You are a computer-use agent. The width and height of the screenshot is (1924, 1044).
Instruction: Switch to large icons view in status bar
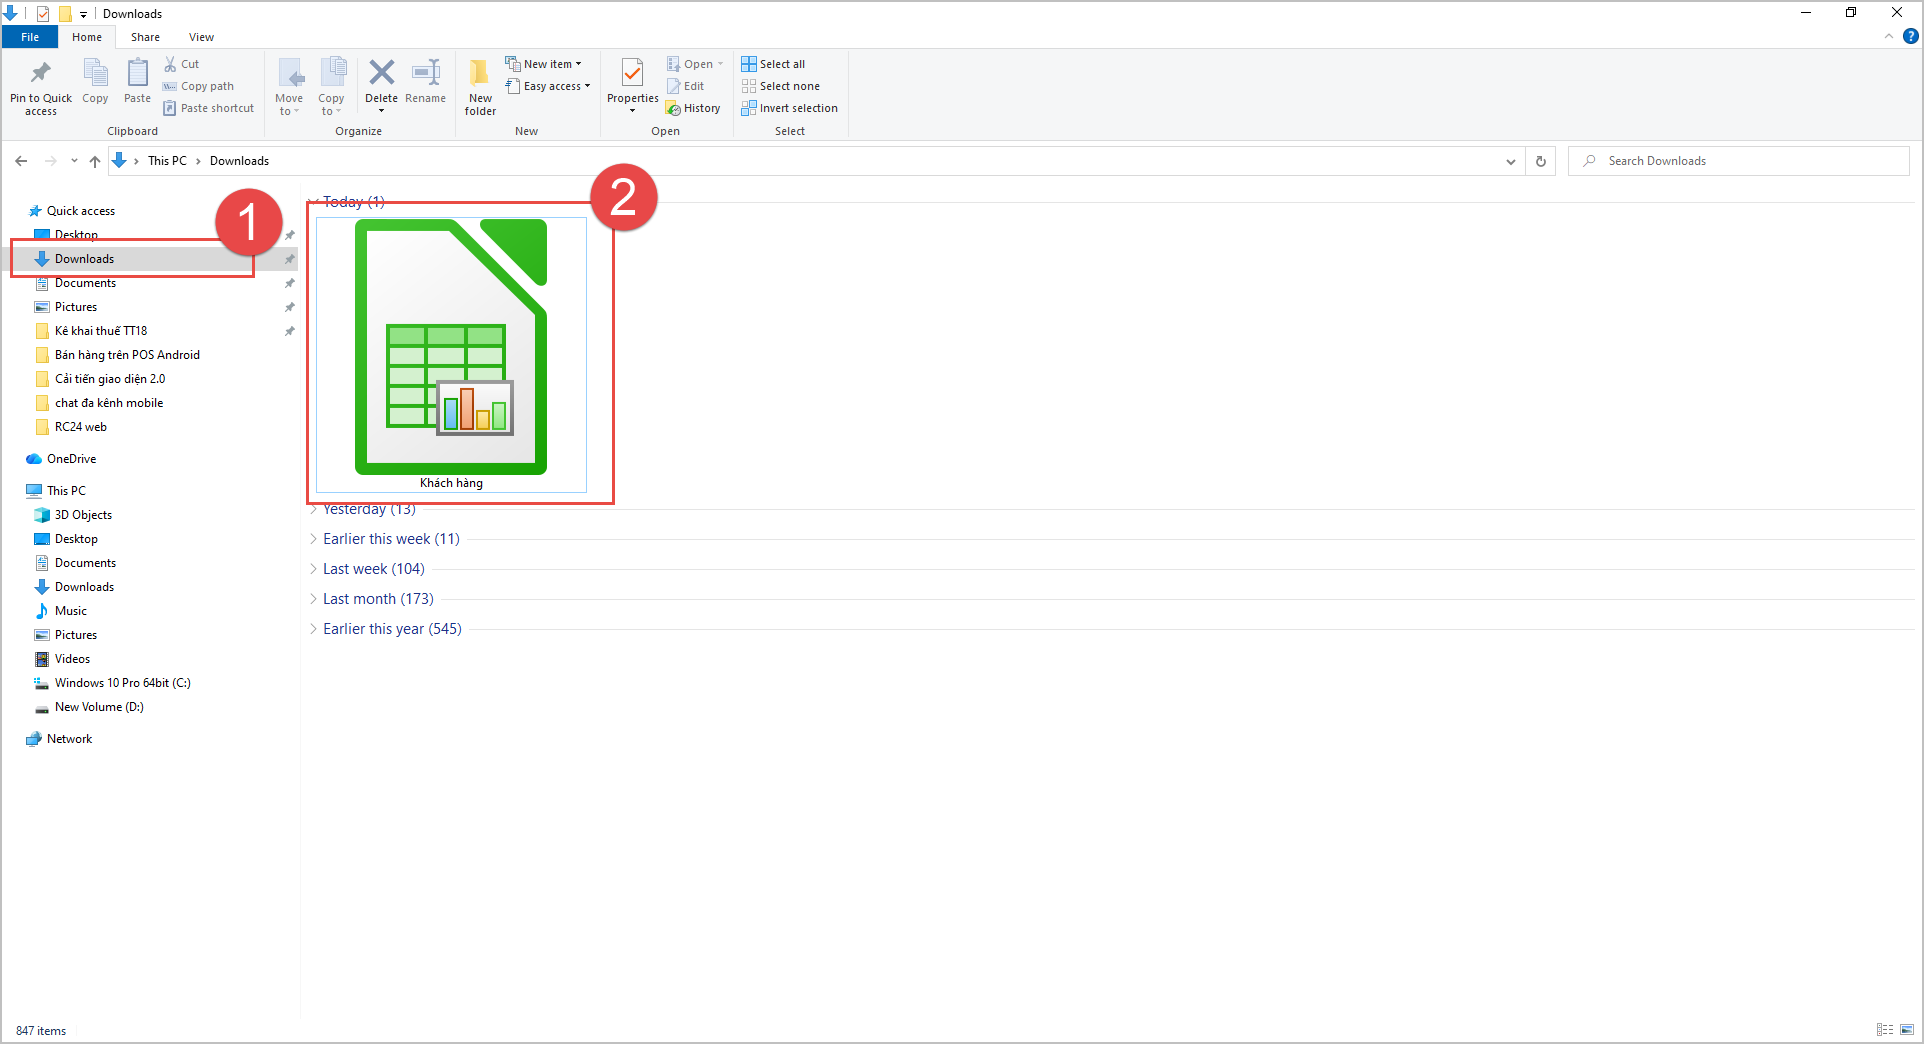pyautogui.click(x=1907, y=1030)
